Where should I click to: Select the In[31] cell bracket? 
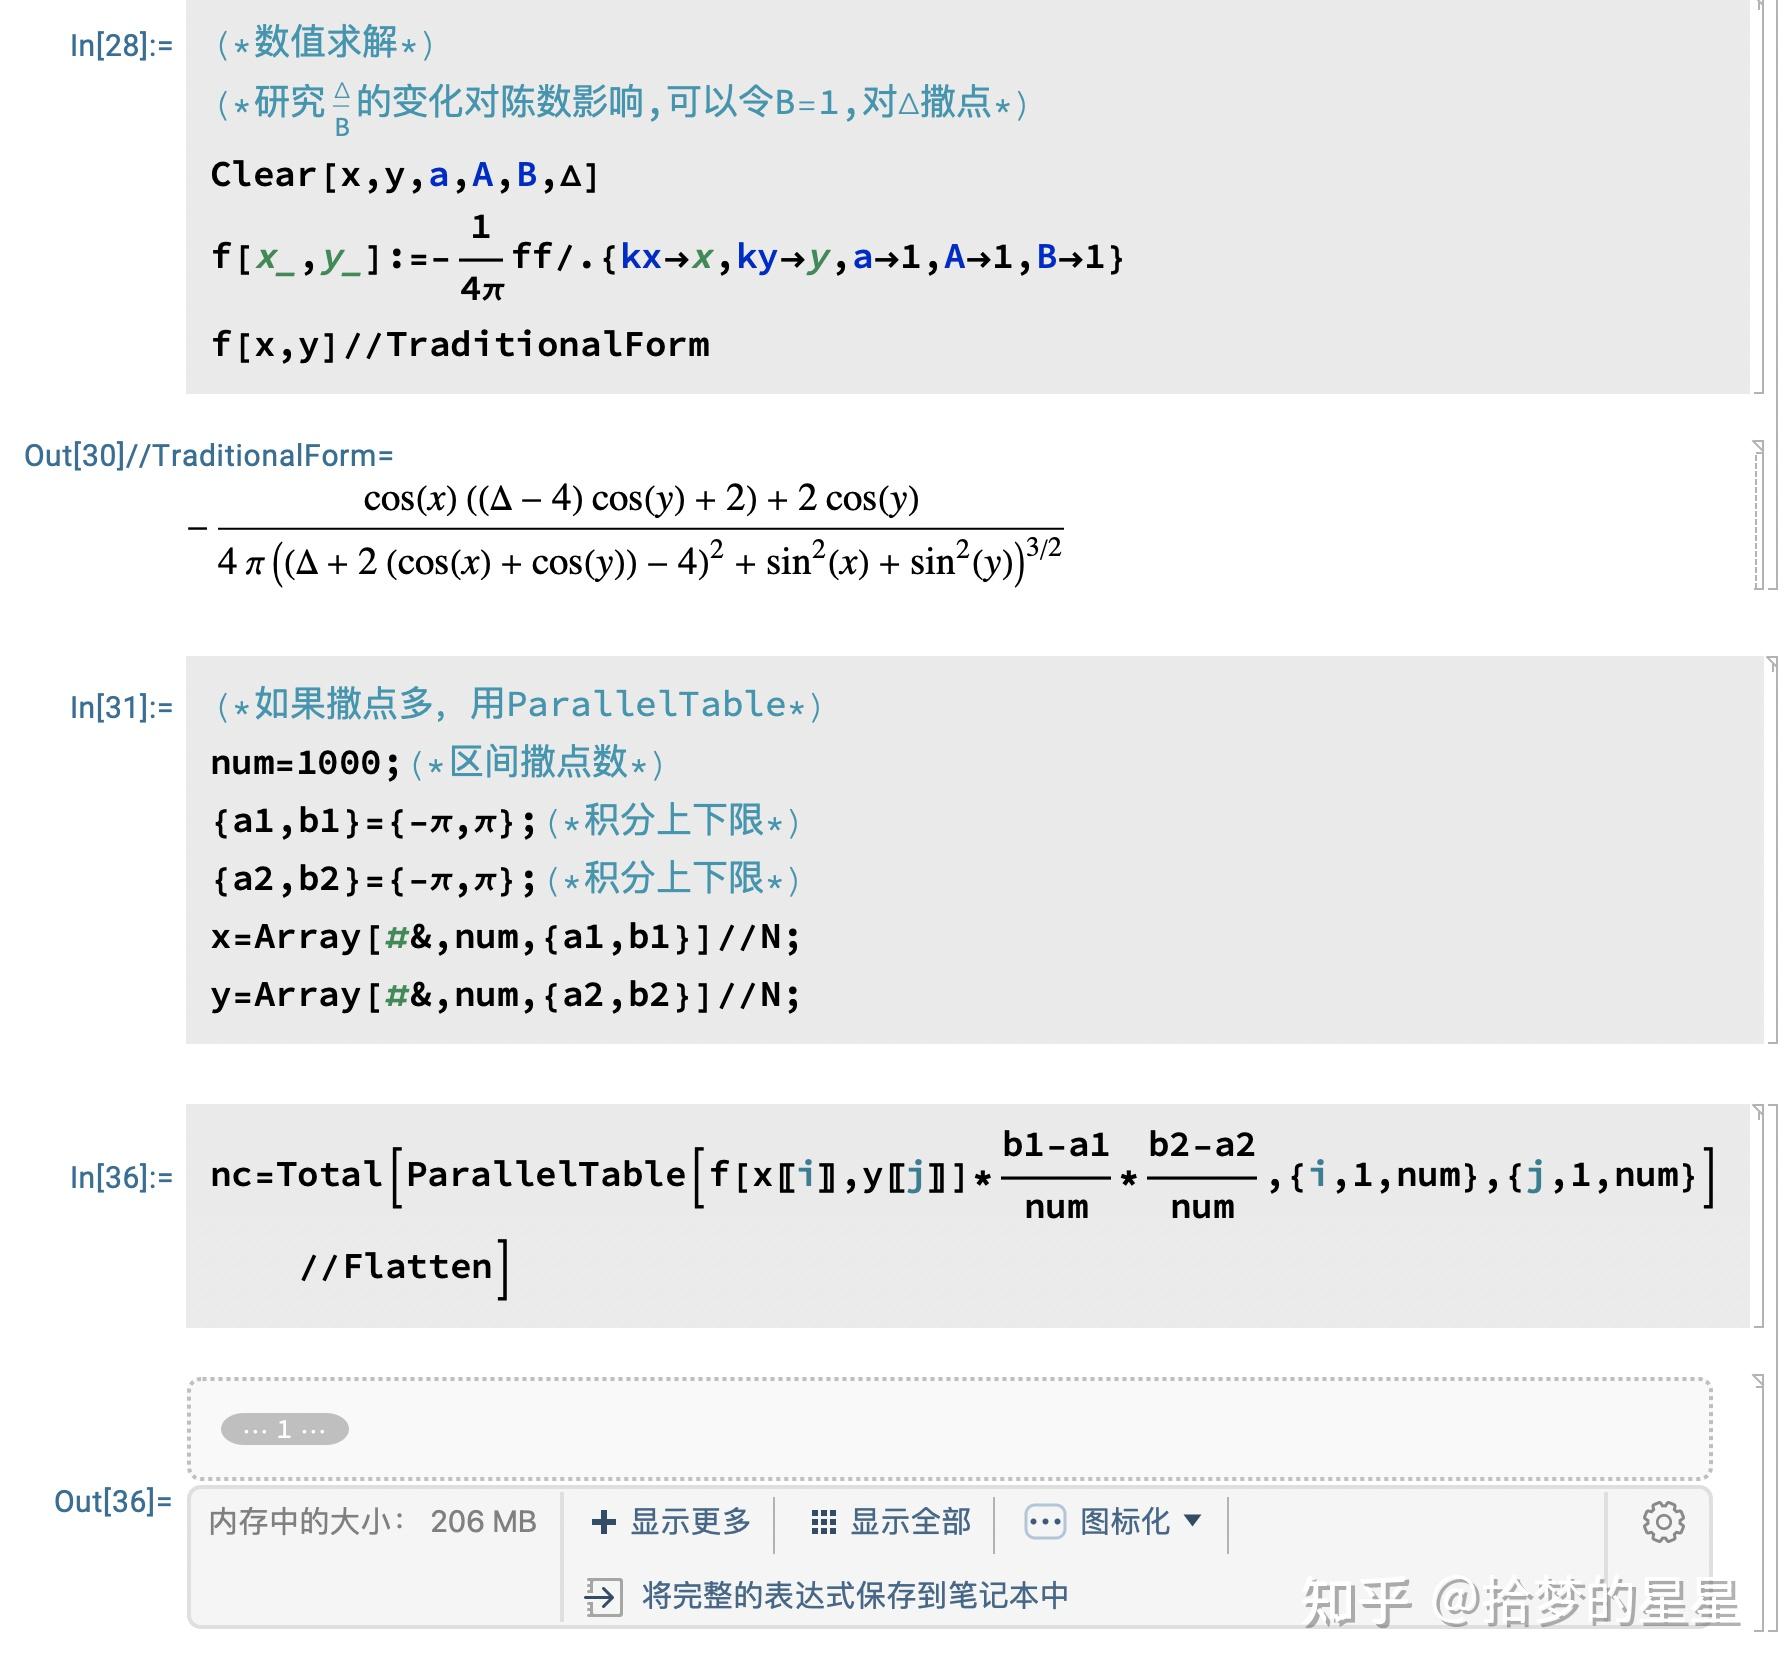click(x=1771, y=850)
